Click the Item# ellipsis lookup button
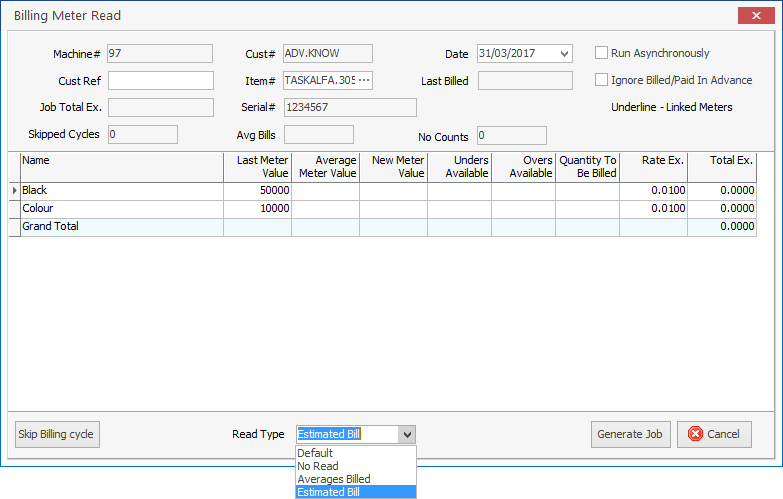 click(x=363, y=80)
